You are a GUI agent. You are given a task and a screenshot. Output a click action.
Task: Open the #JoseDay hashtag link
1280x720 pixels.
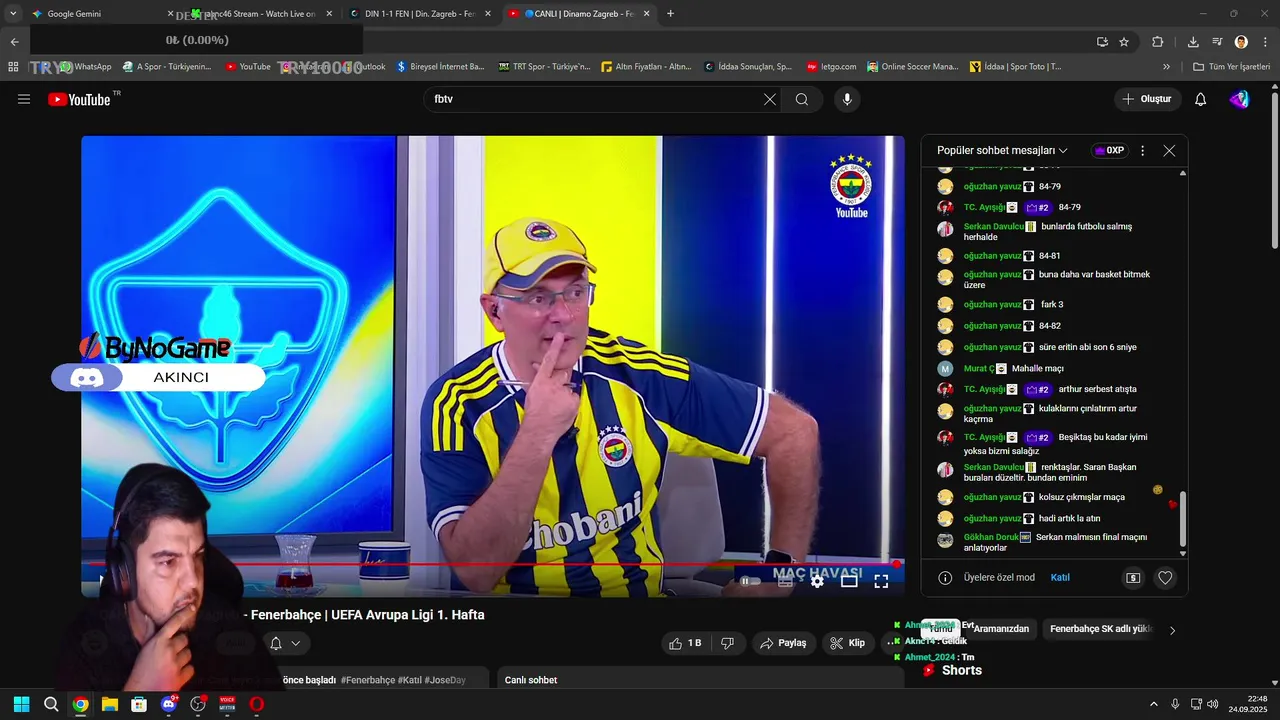[x=445, y=680]
